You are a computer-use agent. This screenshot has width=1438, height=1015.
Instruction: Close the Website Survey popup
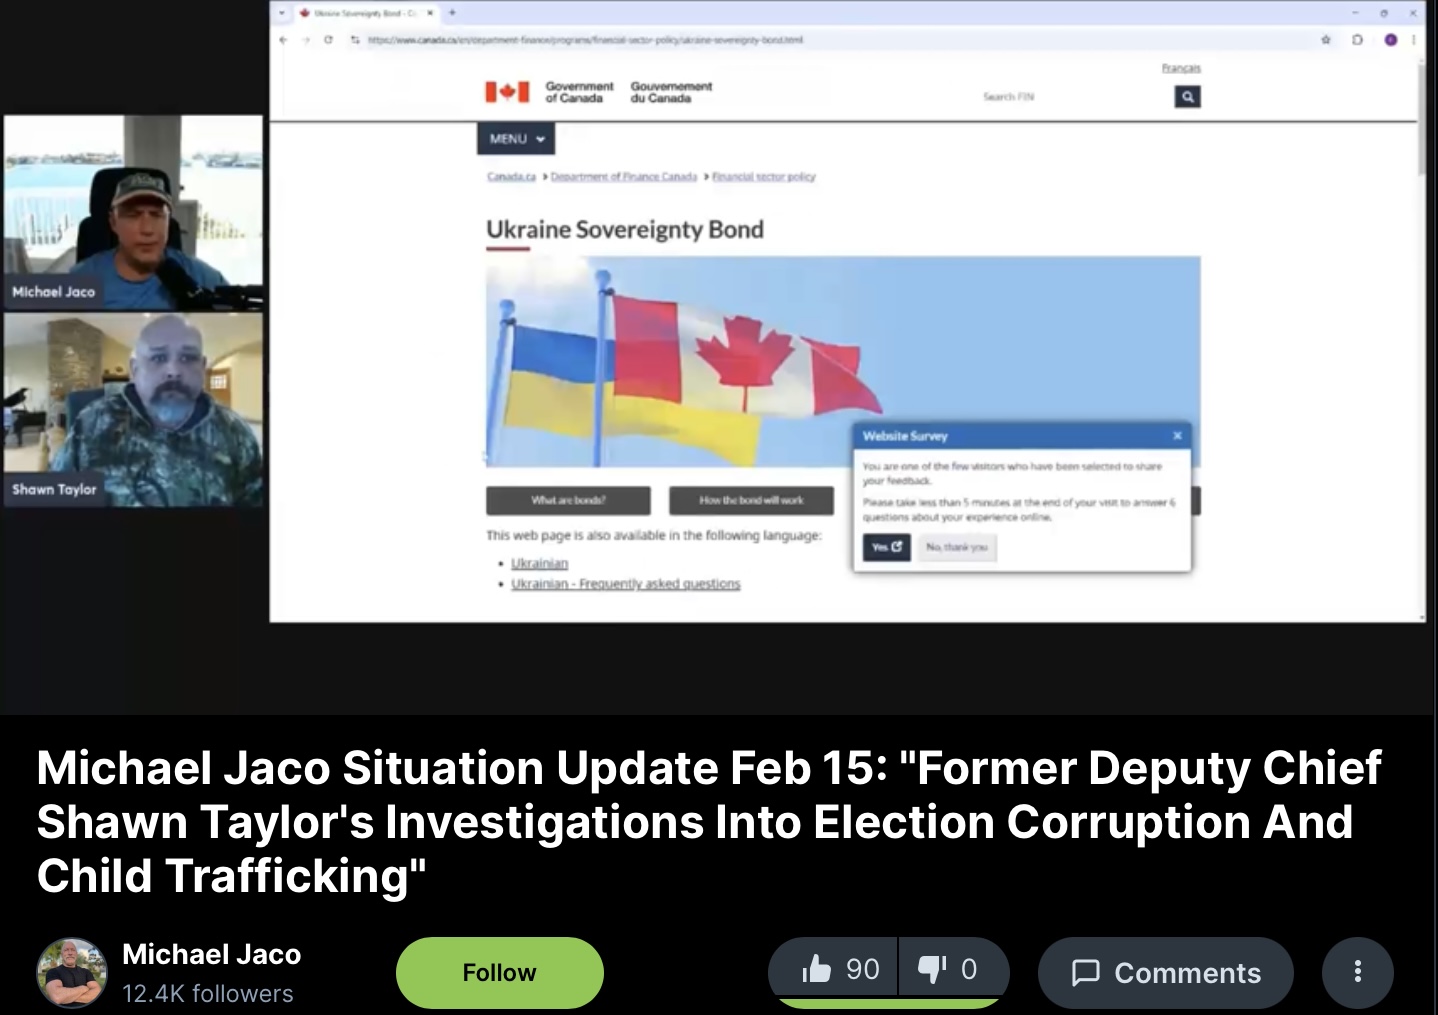(x=1177, y=436)
